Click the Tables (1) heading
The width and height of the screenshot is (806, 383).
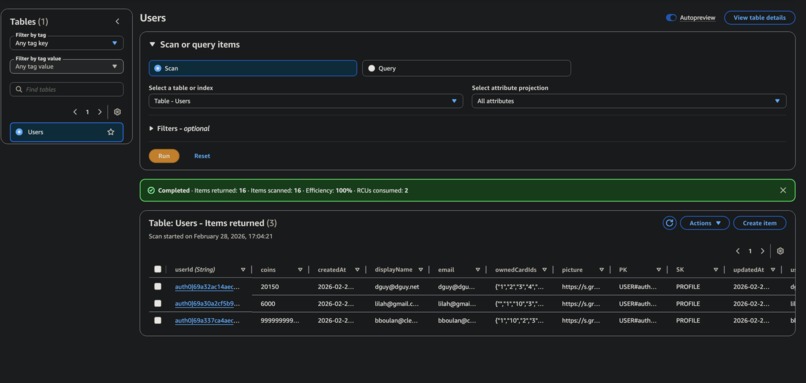(x=29, y=22)
